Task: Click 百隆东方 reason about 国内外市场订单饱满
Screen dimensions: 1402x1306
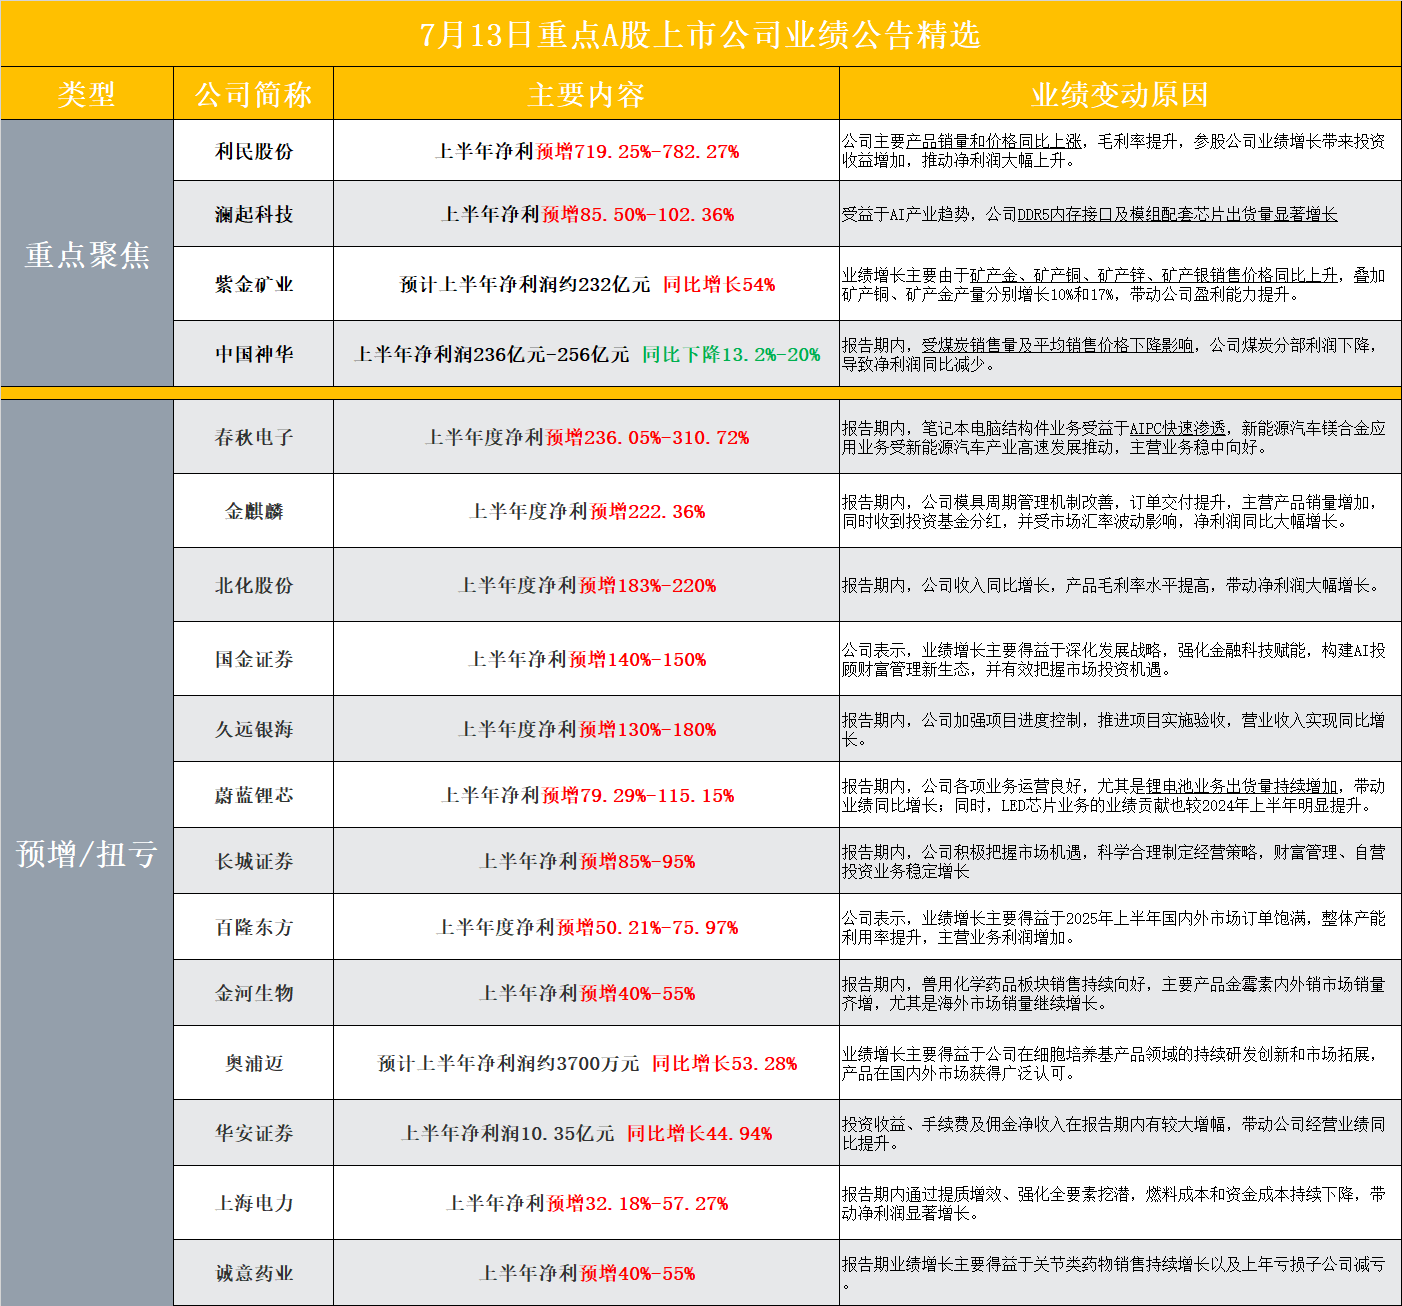Action: [1120, 927]
